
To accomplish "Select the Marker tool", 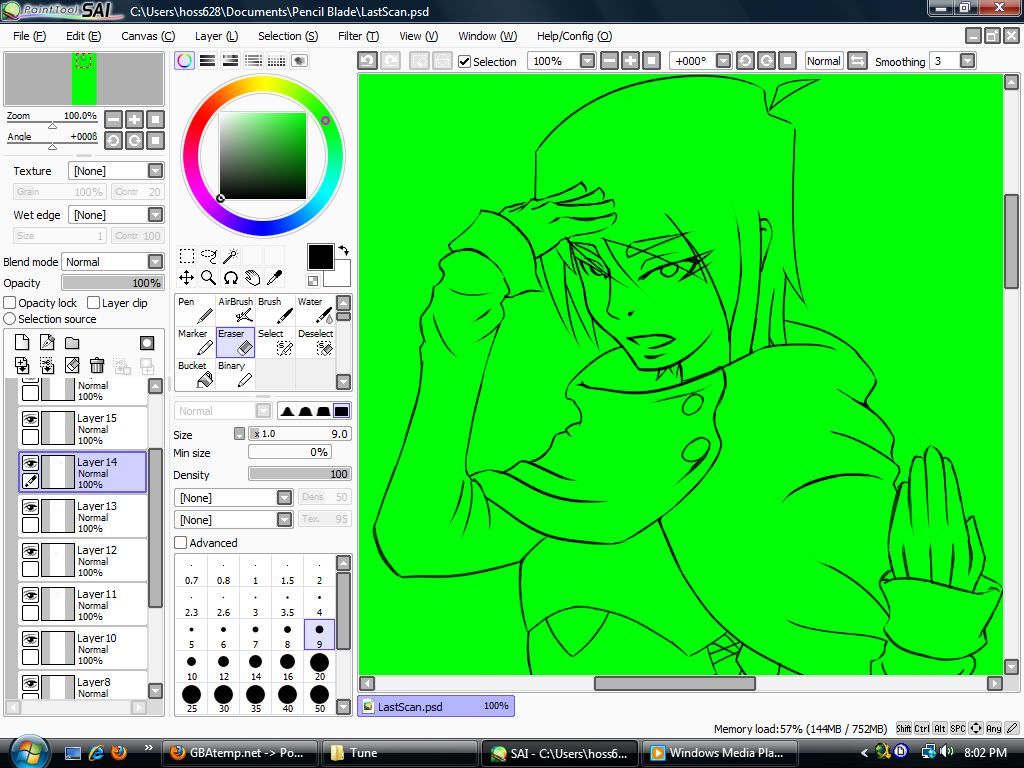I will (194, 342).
